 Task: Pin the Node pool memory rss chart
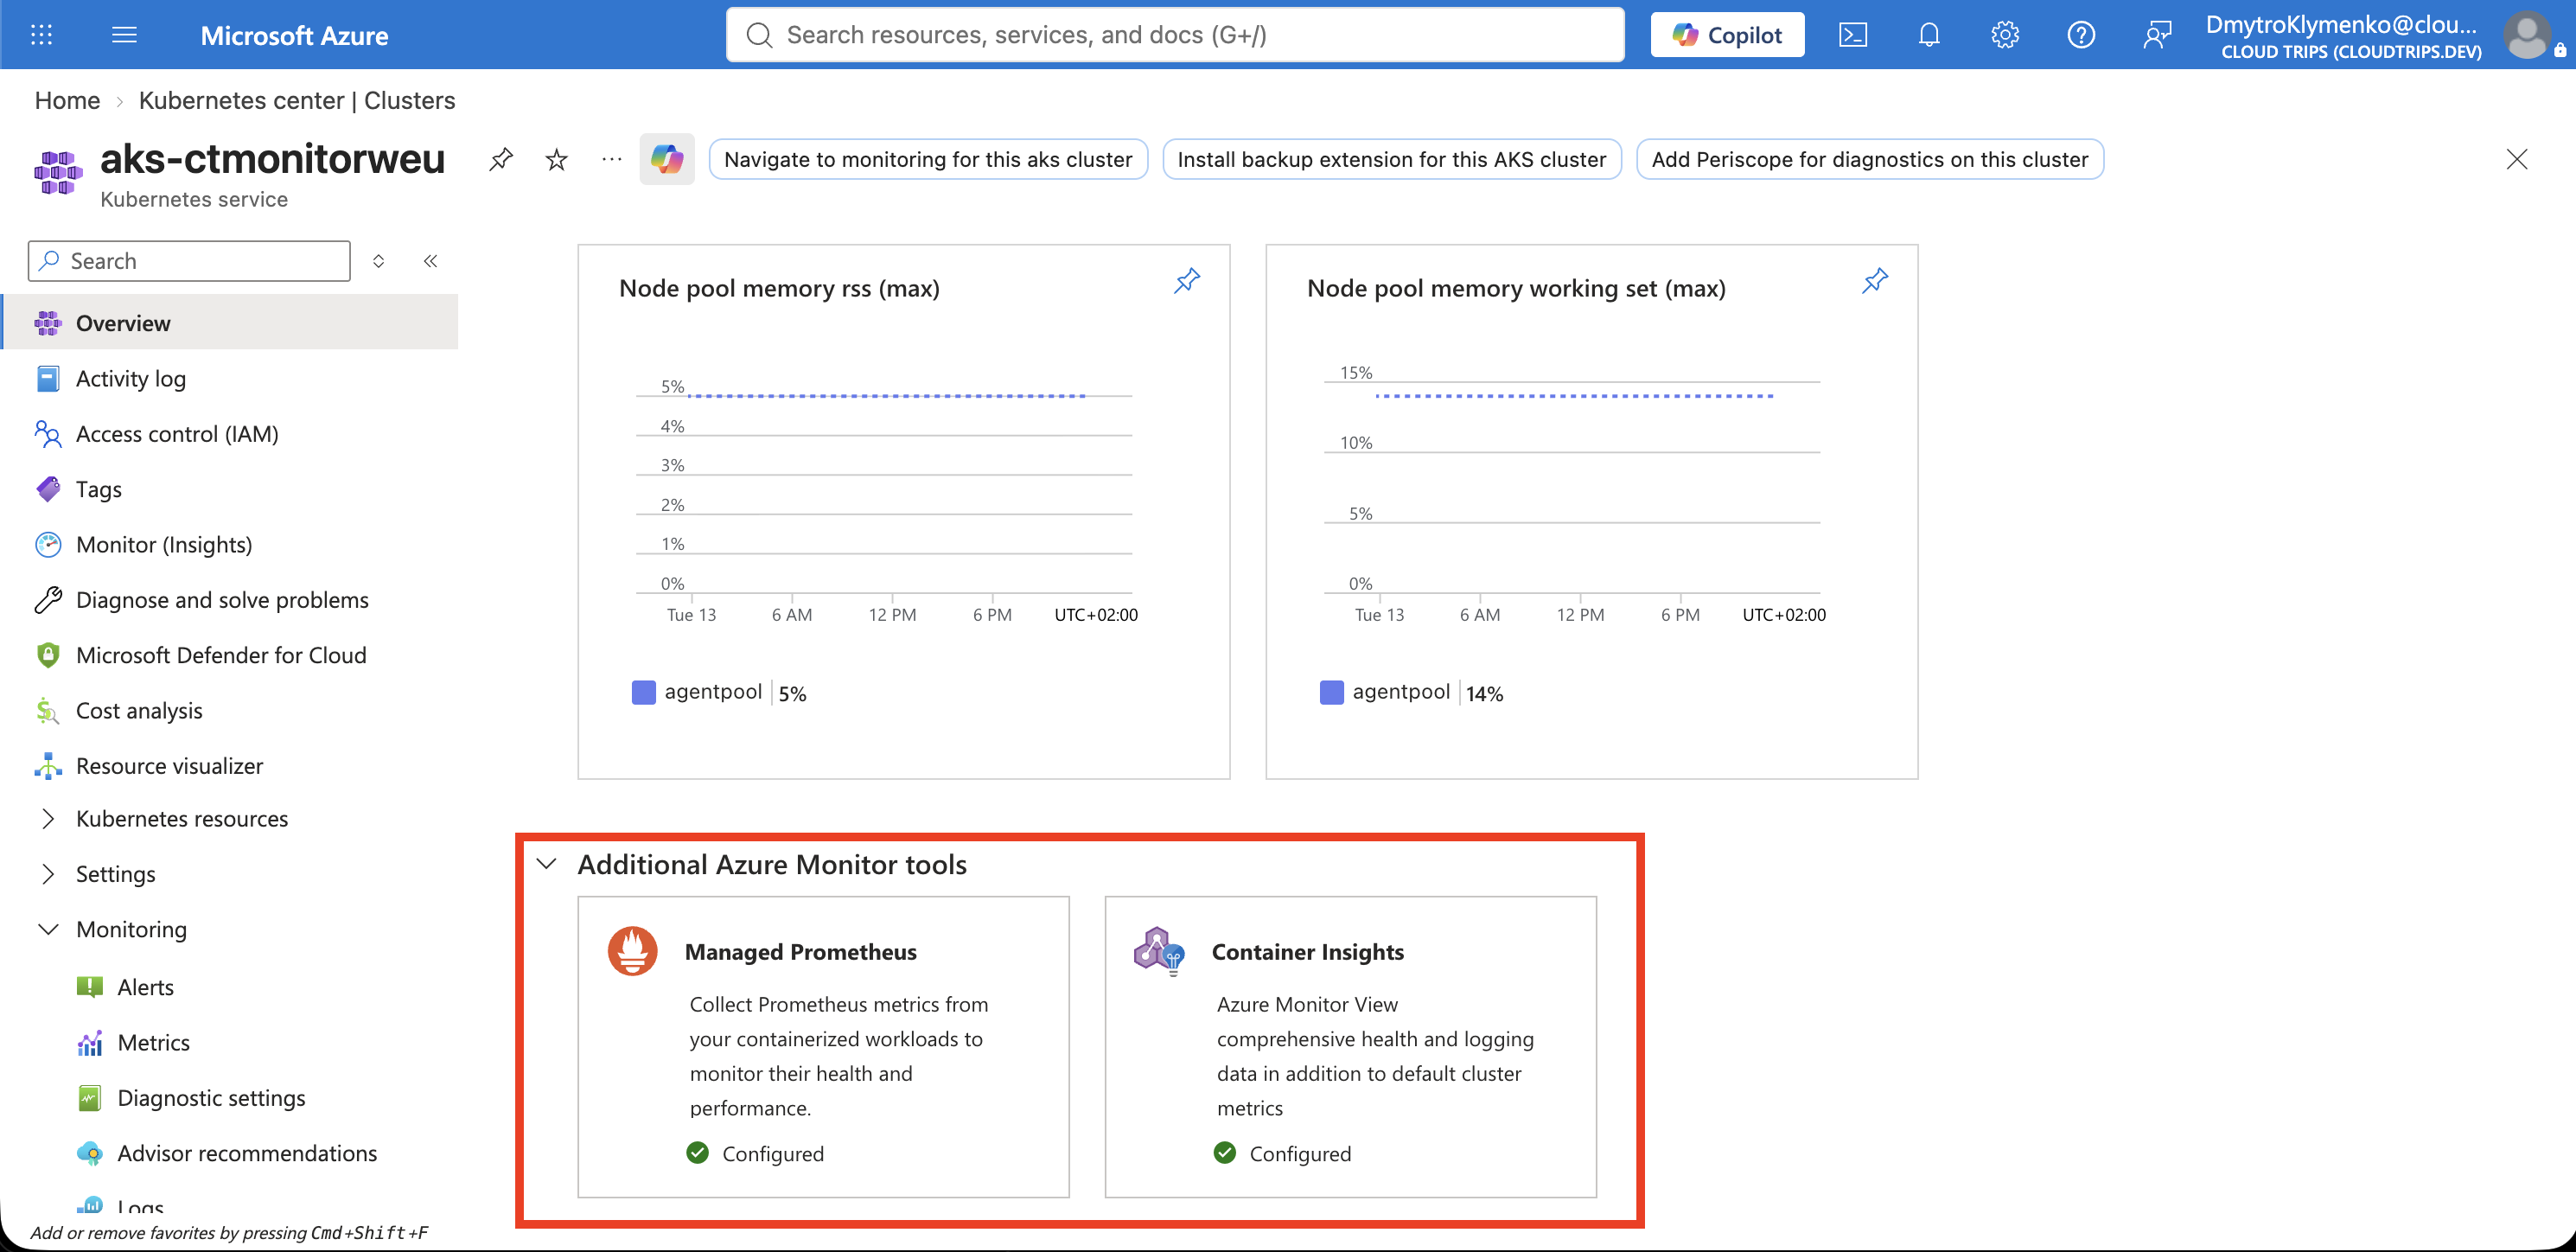click(x=1187, y=281)
